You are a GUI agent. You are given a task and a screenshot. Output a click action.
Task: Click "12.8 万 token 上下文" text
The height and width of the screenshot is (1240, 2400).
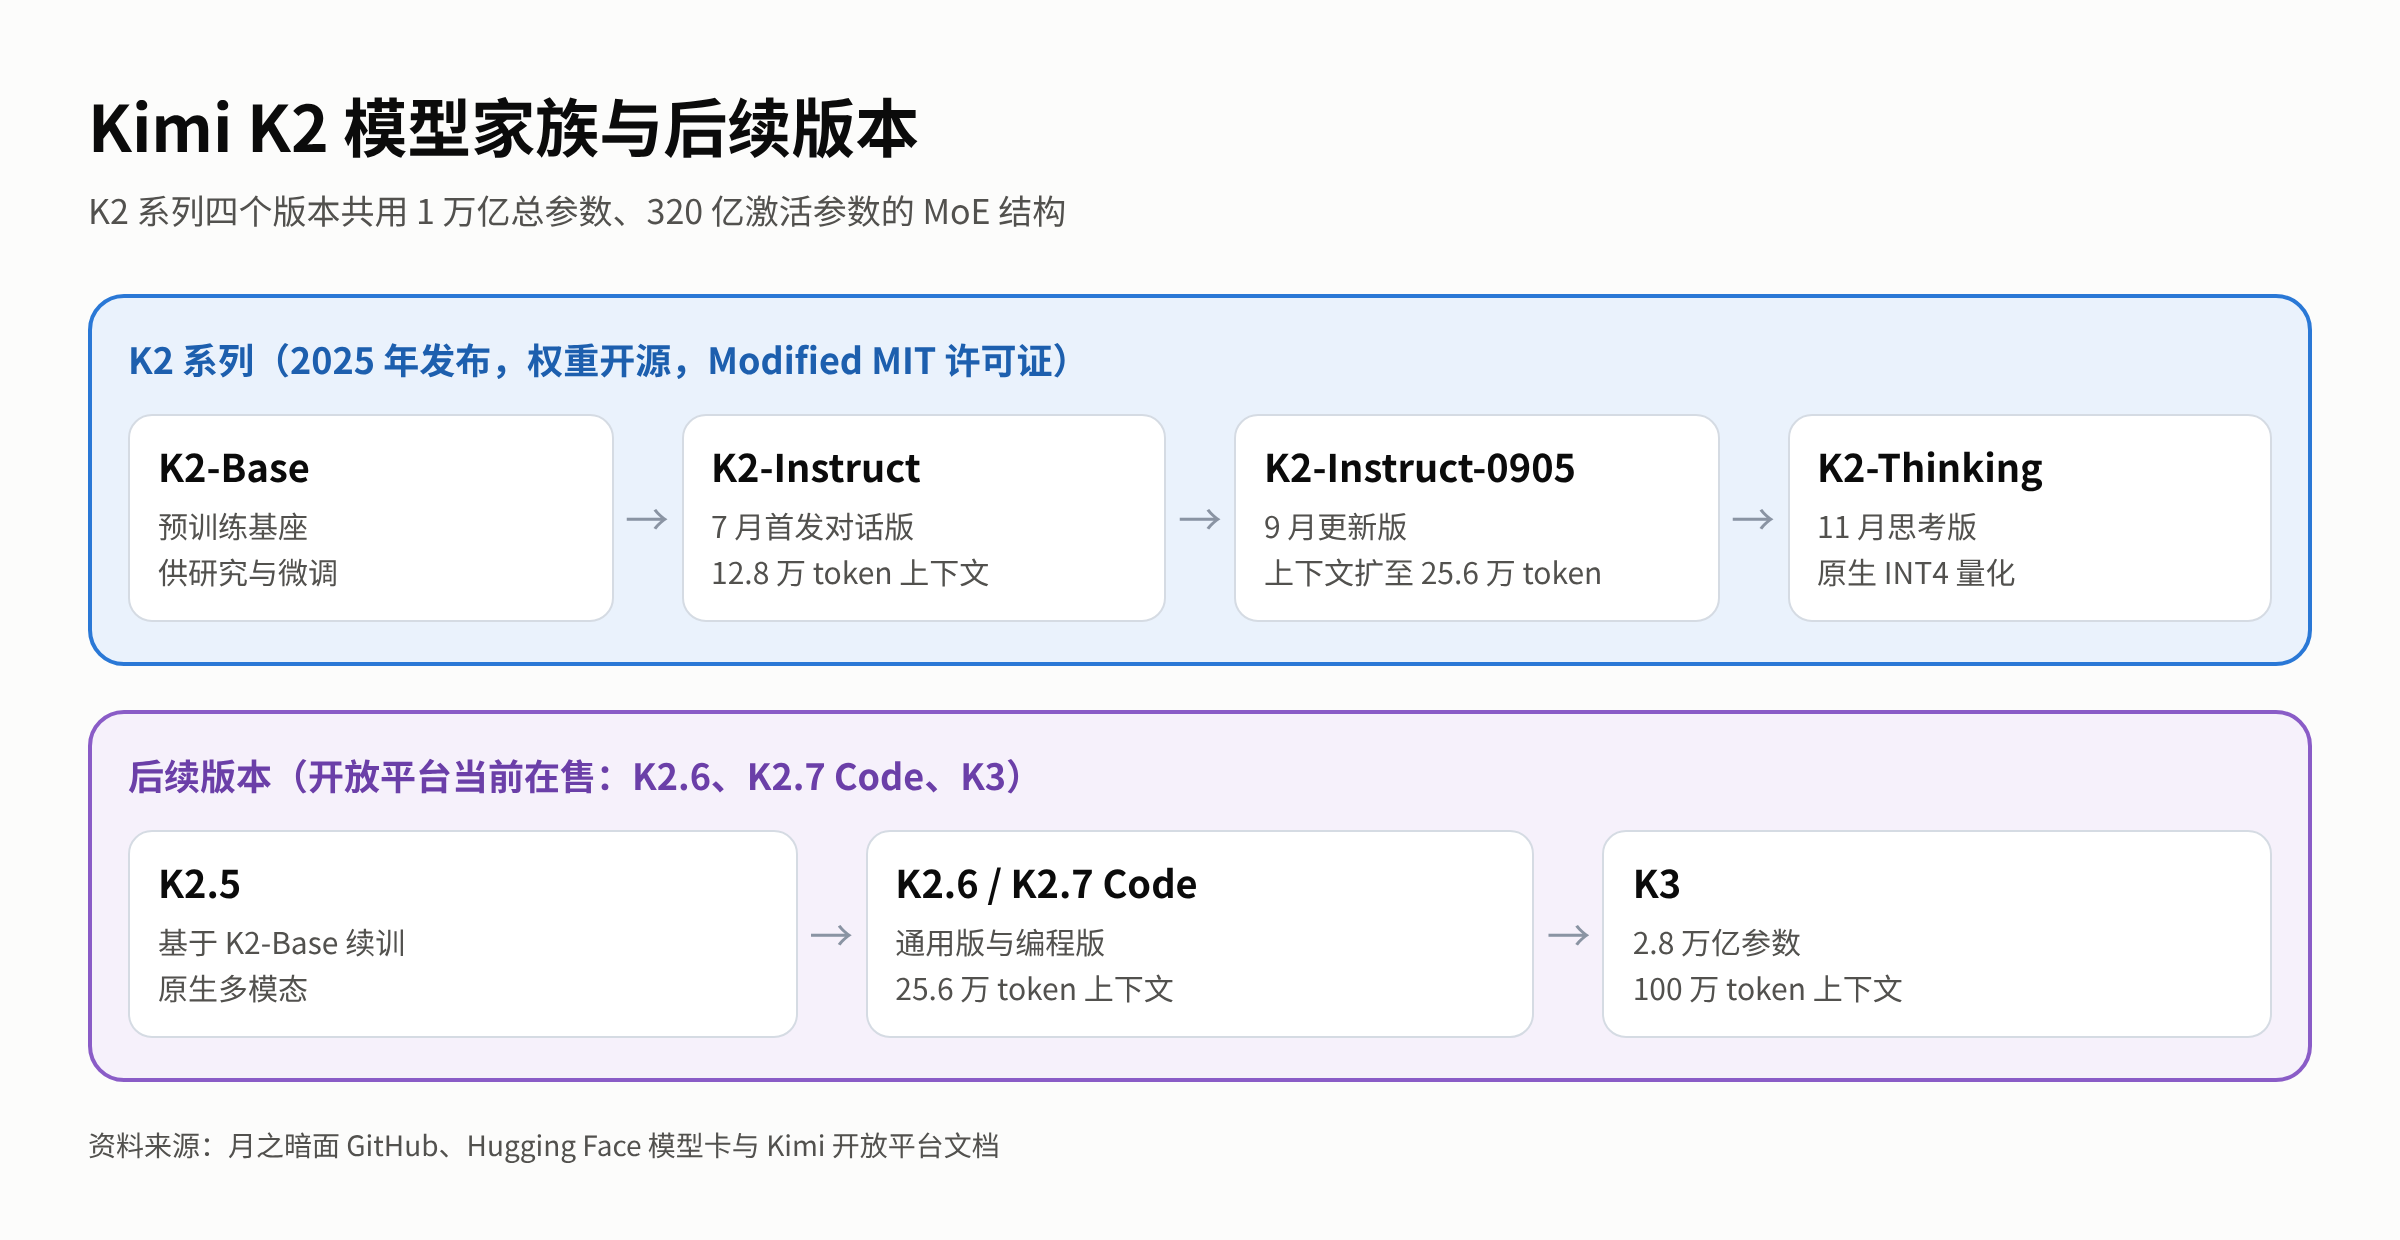(850, 573)
